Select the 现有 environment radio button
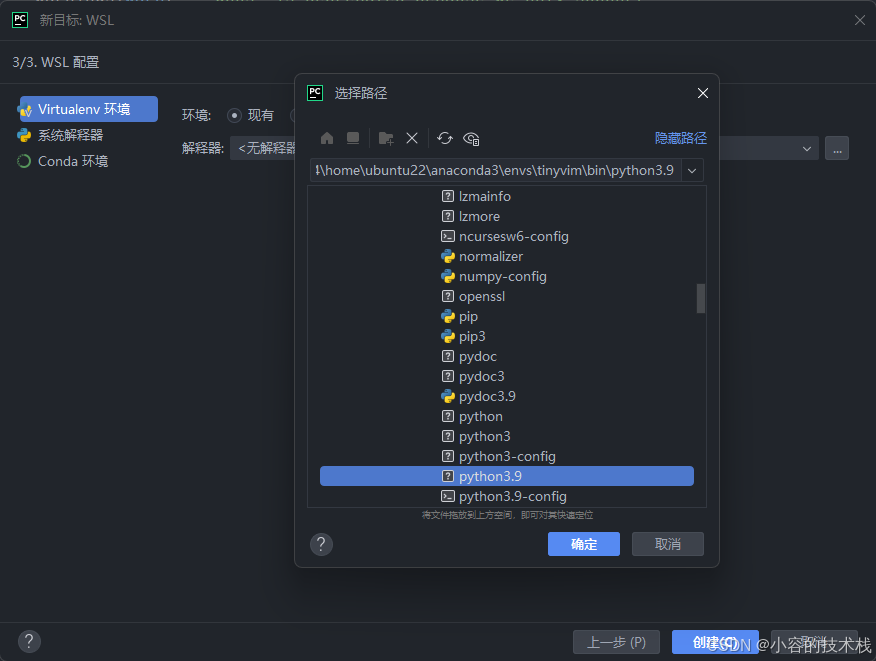This screenshot has height=661, width=876. pos(234,116)
